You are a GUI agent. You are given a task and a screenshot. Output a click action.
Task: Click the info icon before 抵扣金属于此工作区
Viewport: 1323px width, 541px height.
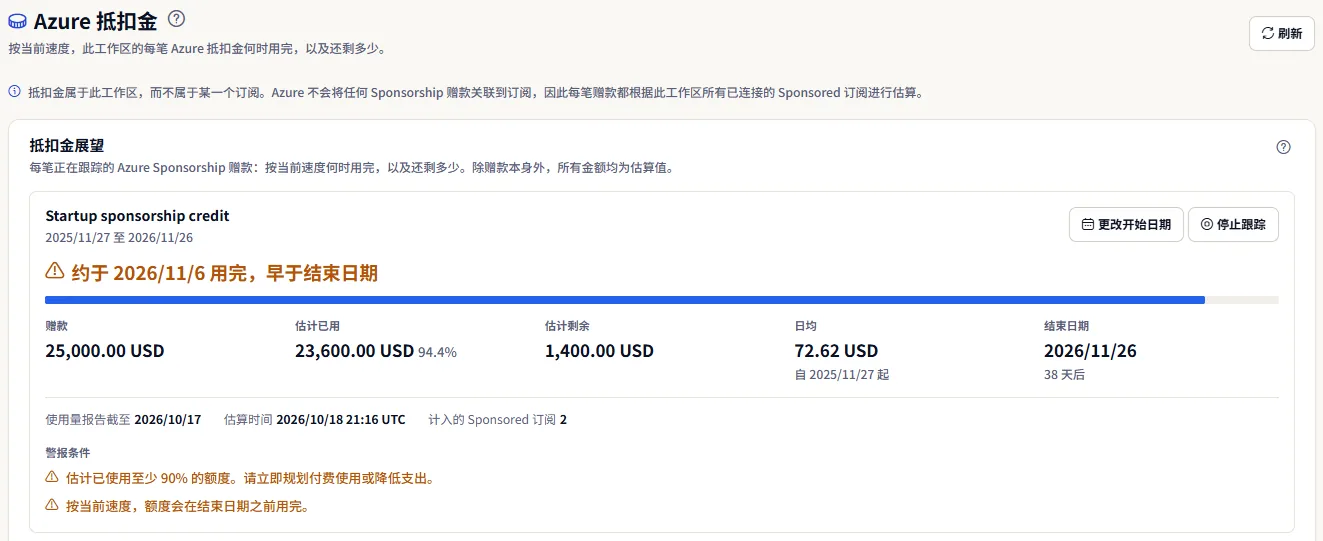coord(15,91)
